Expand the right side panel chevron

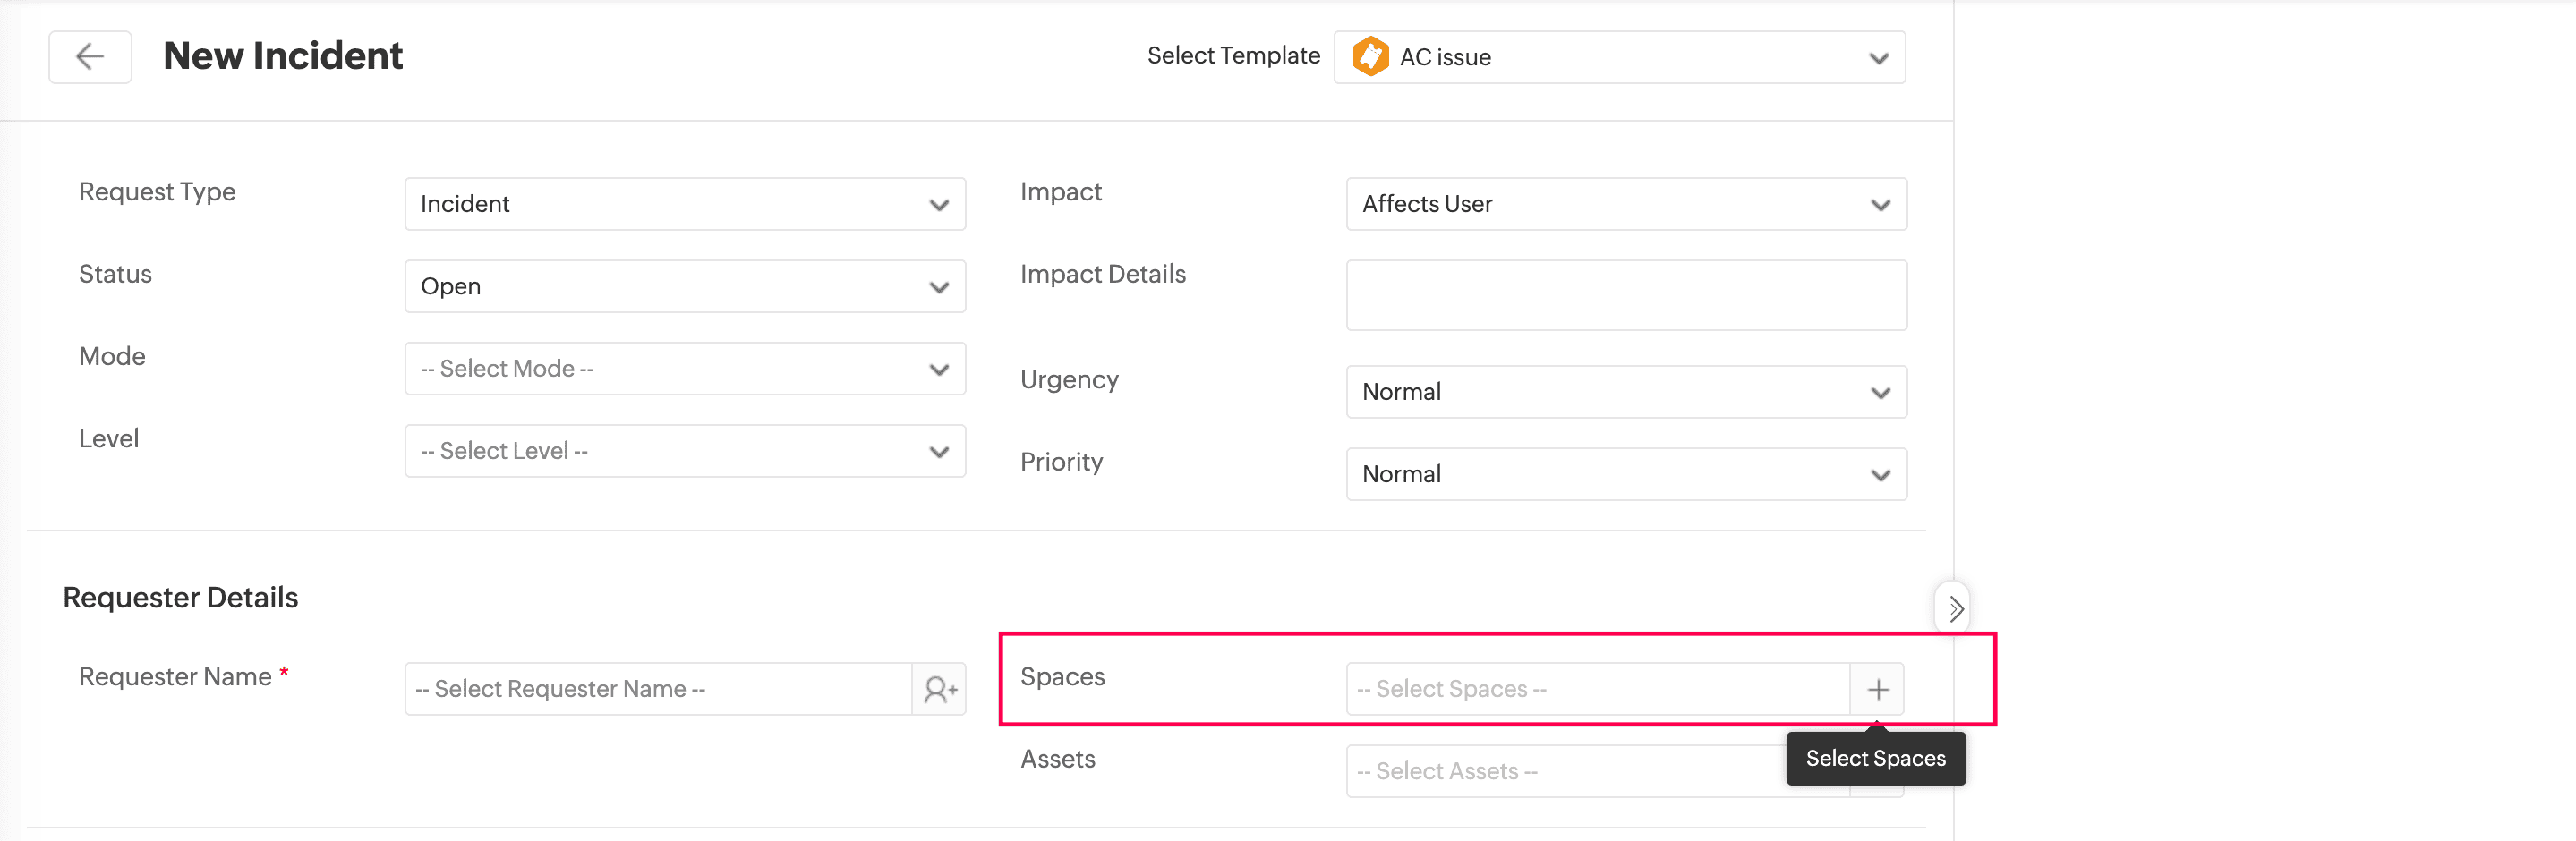[x=1954, y=608]
